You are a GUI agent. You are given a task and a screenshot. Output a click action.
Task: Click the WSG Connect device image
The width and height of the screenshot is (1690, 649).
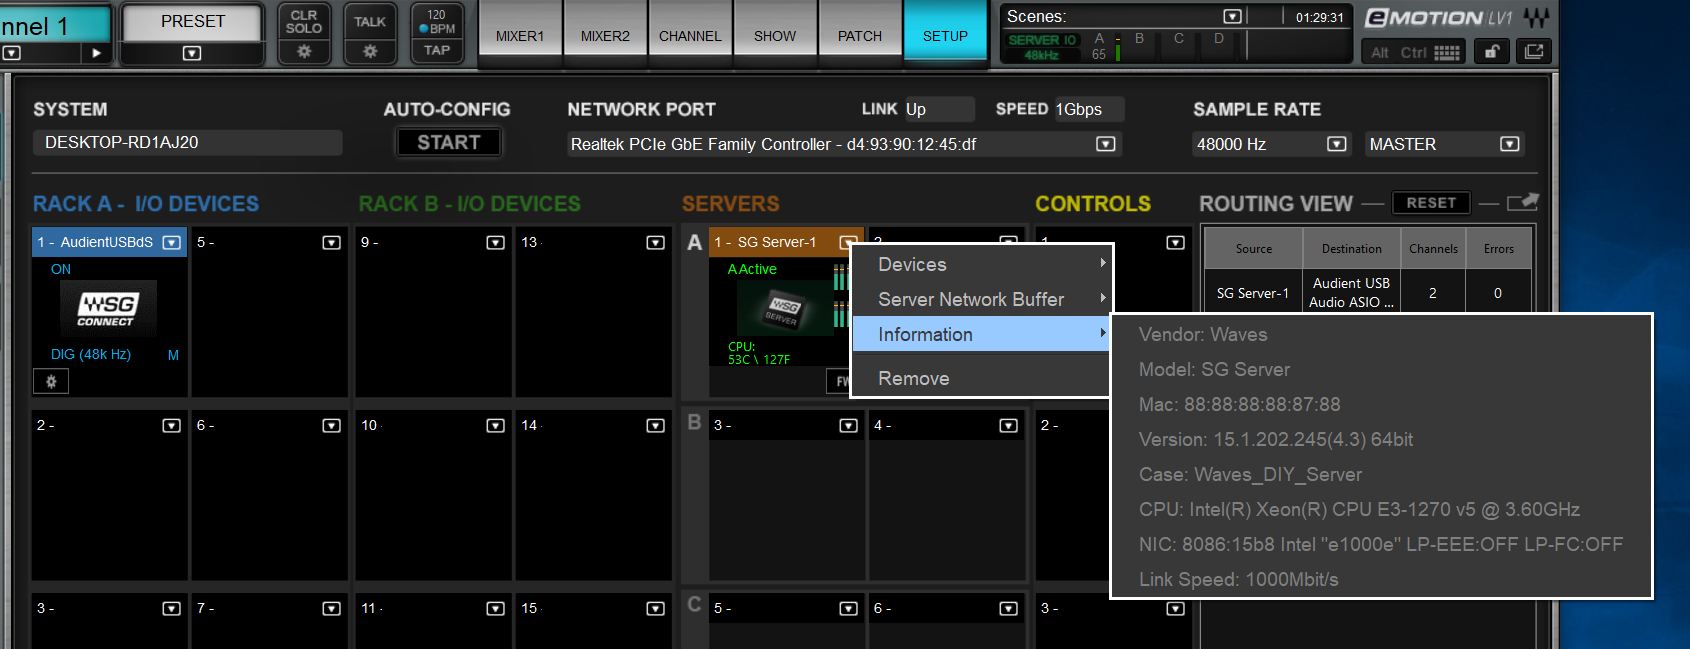point(109,310)
